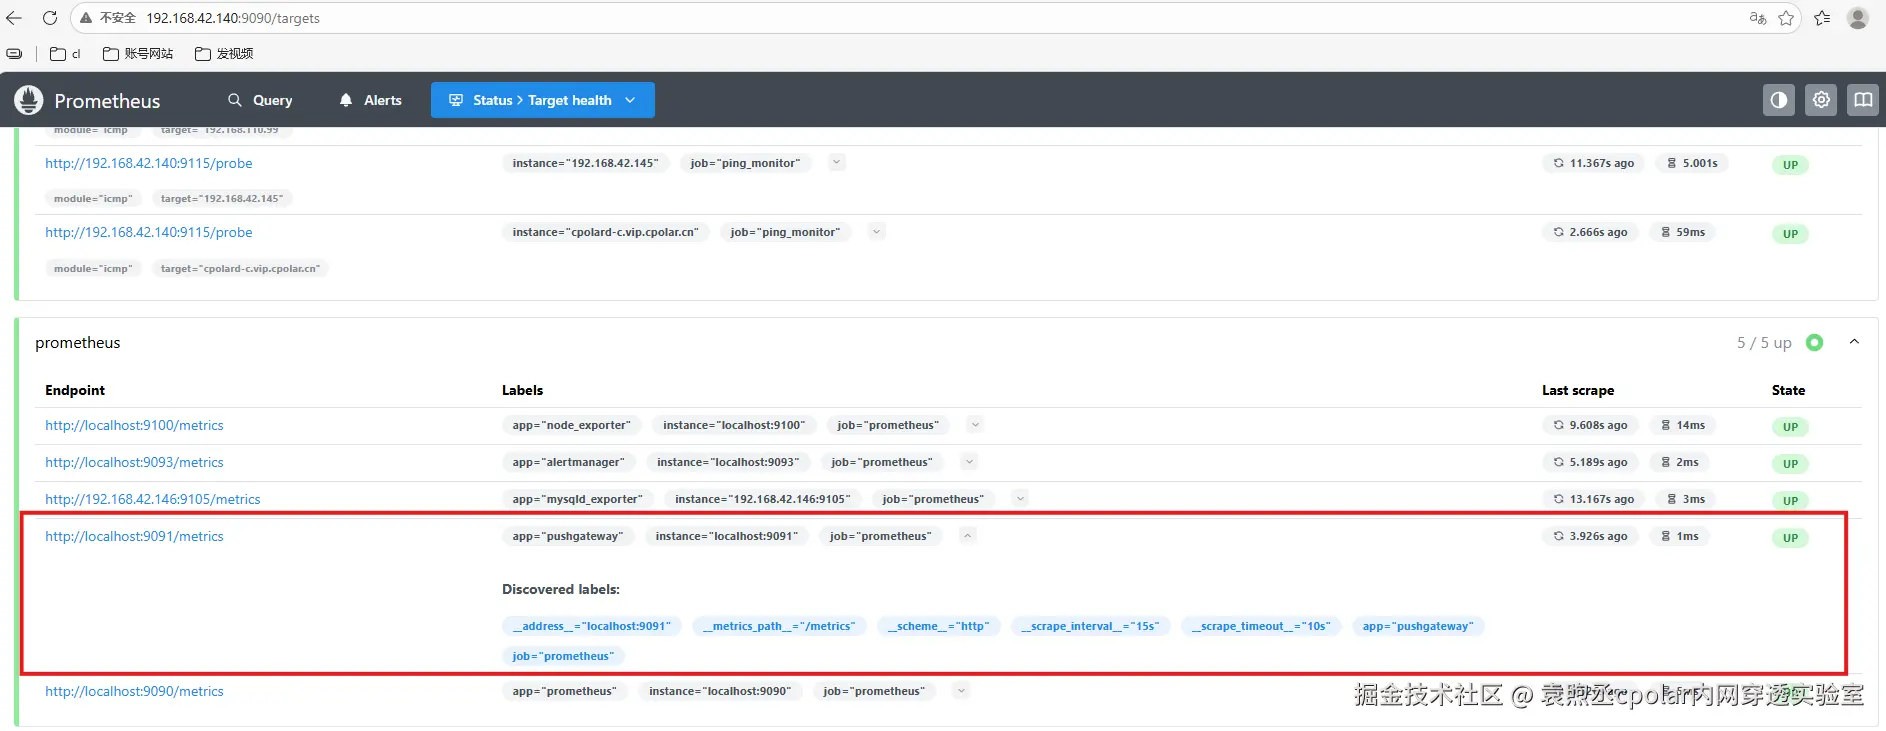
Task: Open the 'cl' bookmark folder
Action: [65, 54]
